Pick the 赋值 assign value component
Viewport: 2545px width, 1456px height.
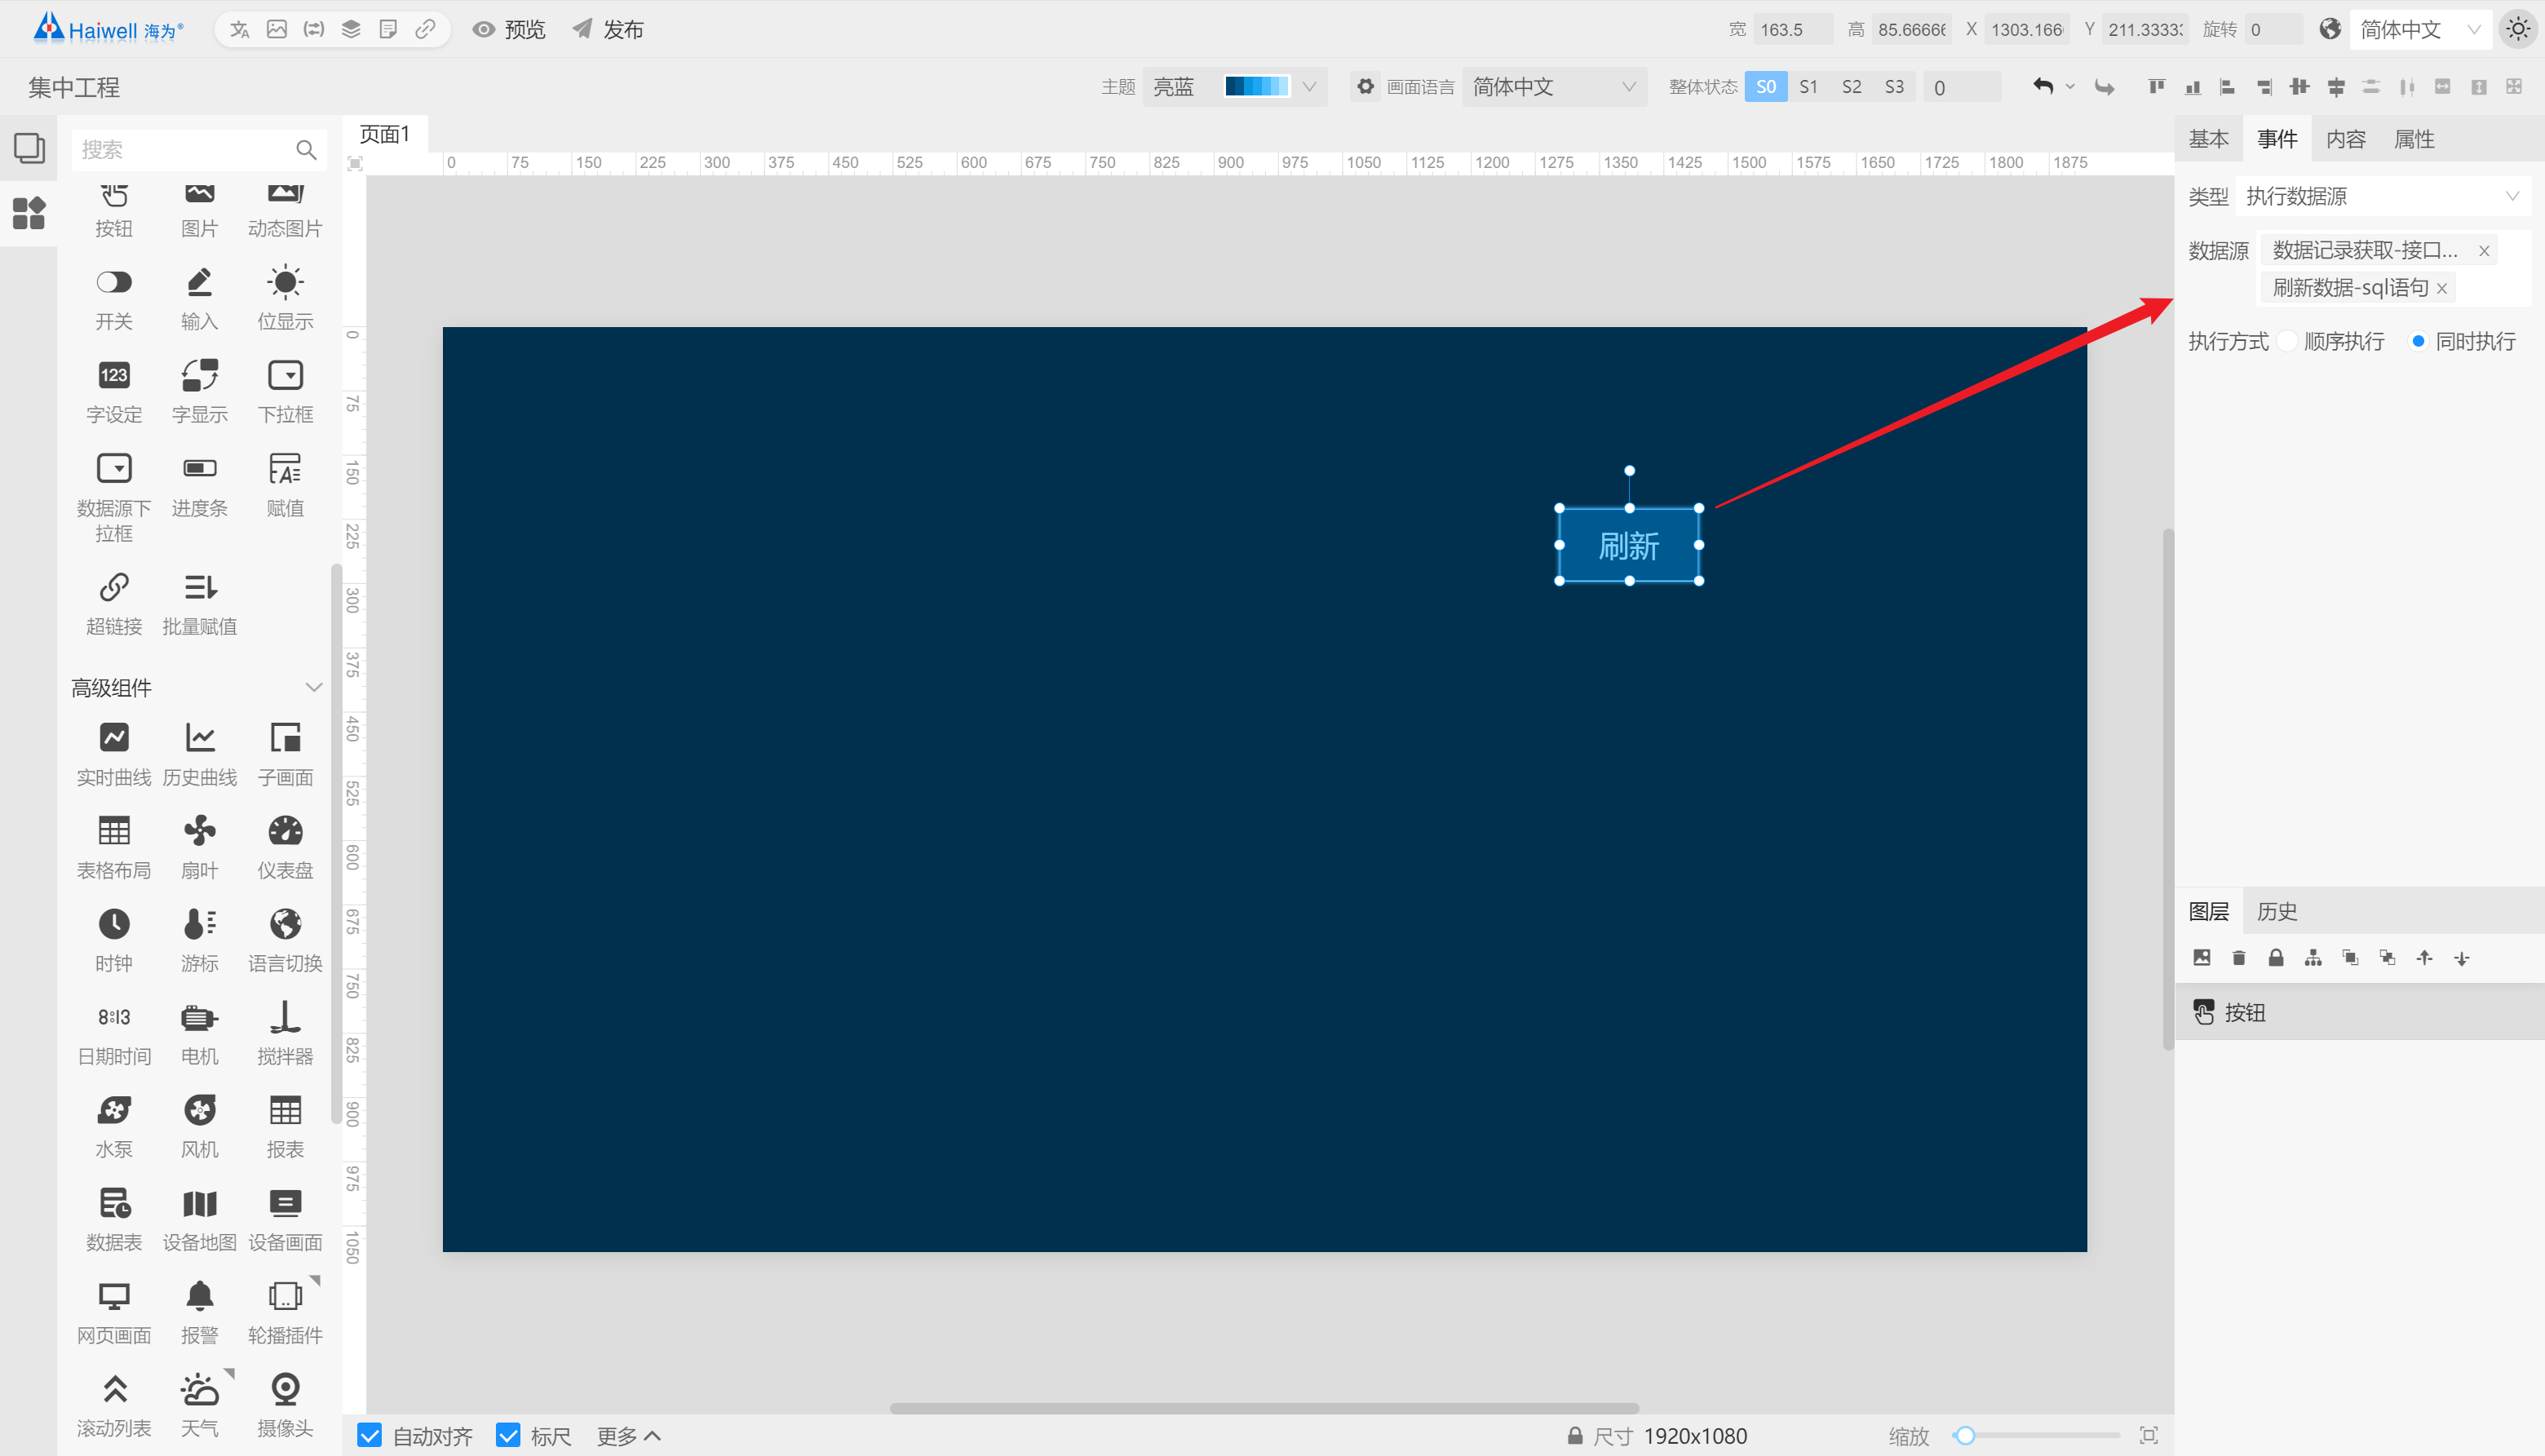pos(285,484)
